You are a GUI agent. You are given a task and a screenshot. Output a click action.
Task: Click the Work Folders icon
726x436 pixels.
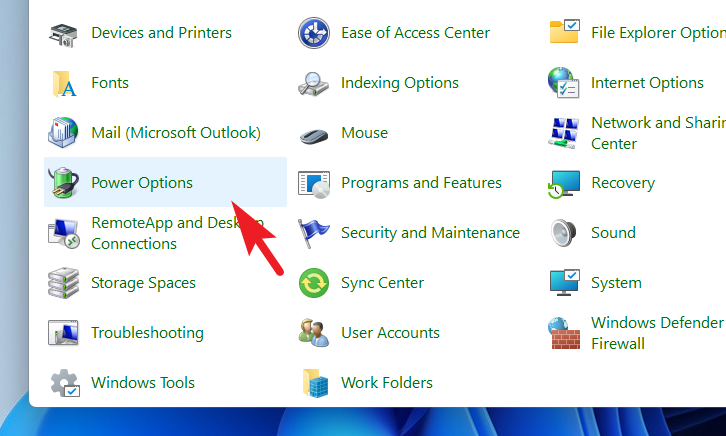(315, 383)
